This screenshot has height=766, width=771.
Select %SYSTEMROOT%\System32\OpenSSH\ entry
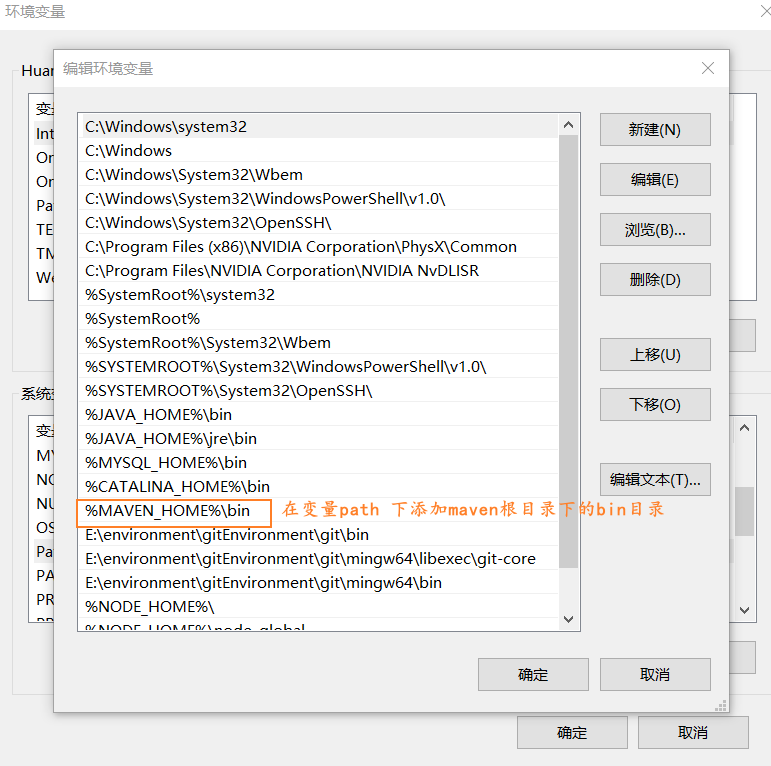(319, 390)
